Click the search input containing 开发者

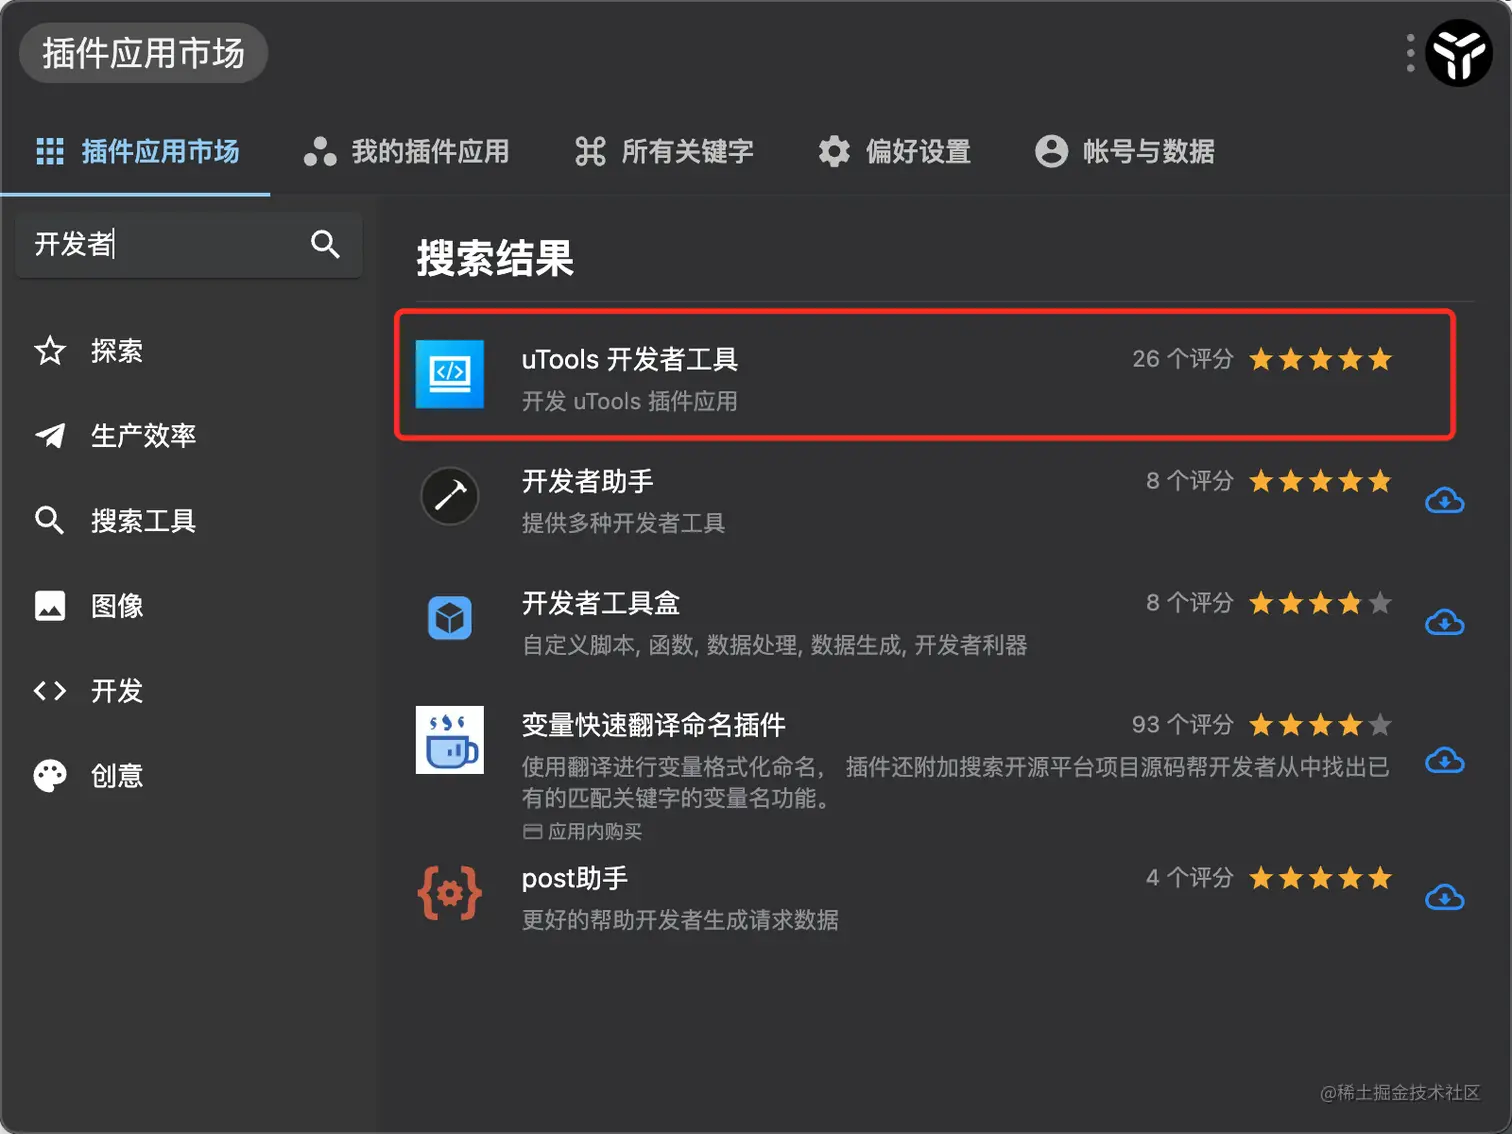150,245
